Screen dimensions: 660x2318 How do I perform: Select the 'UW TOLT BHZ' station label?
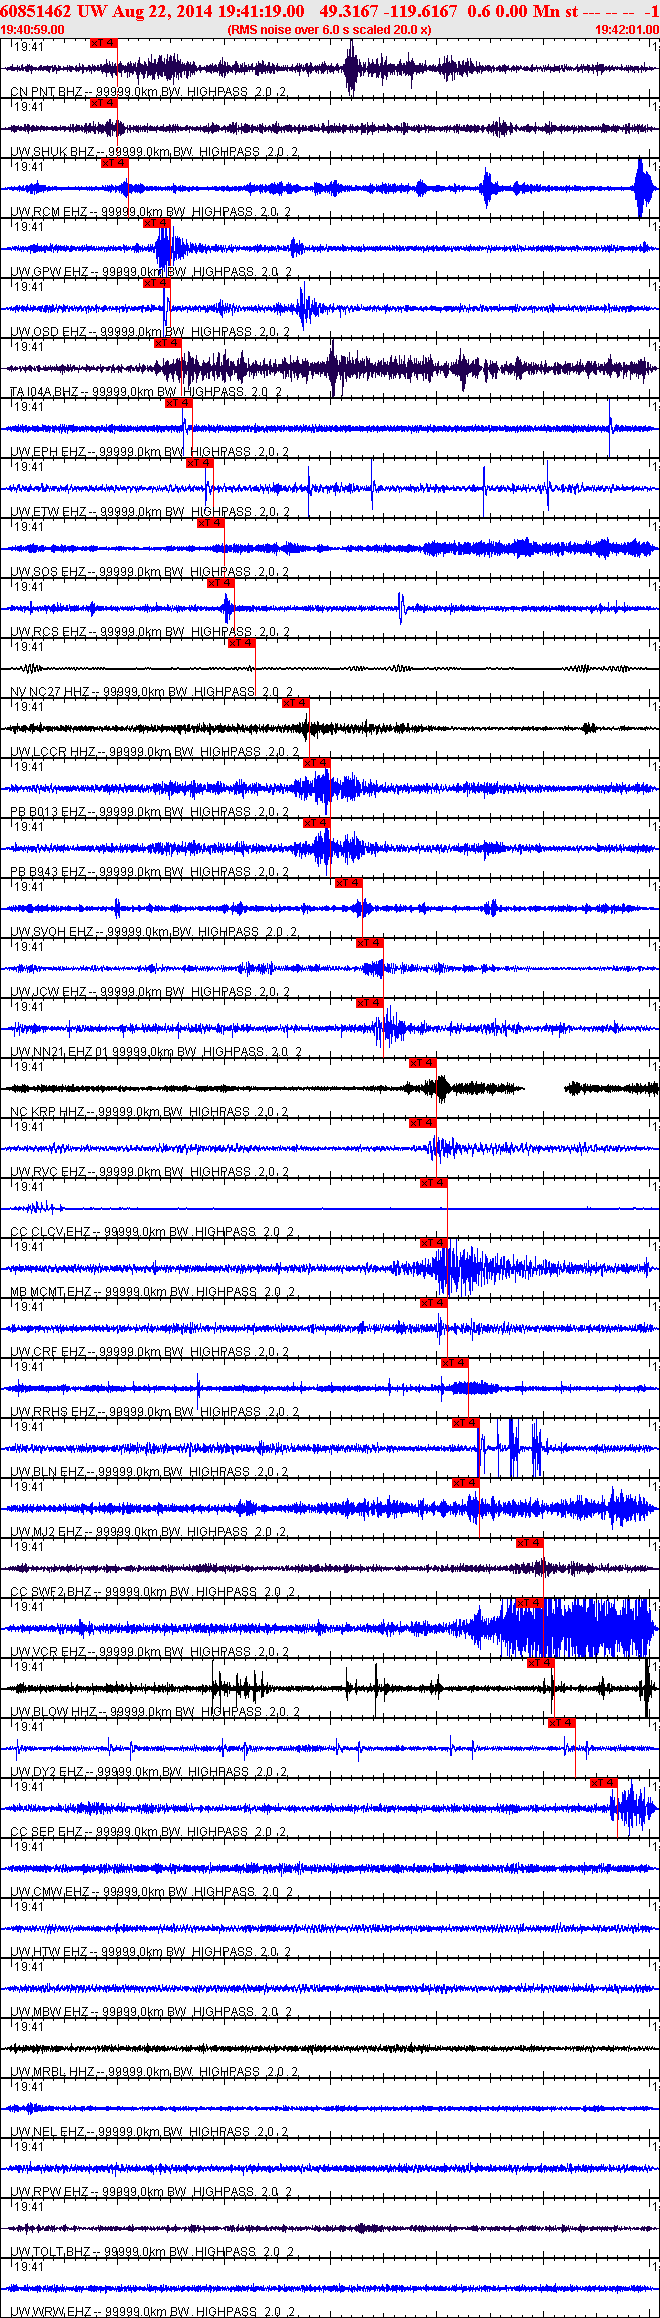51,2252
